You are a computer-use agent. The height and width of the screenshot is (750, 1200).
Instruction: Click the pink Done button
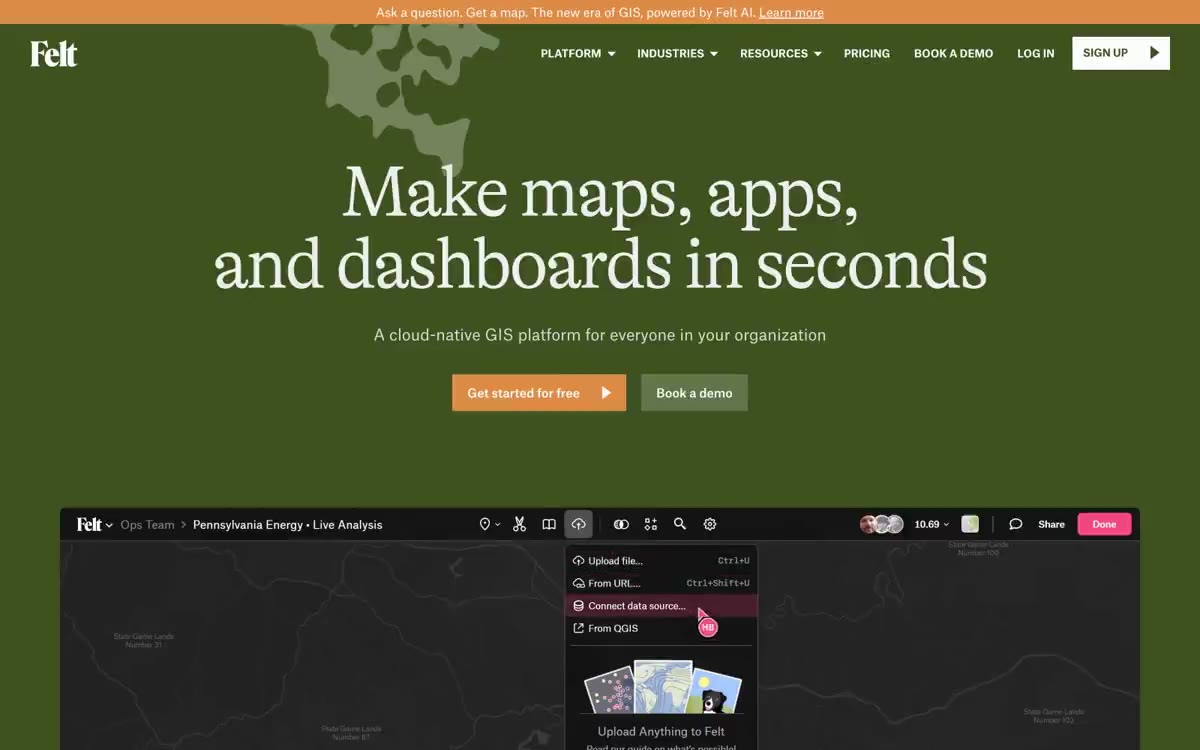click(1104, 524)
